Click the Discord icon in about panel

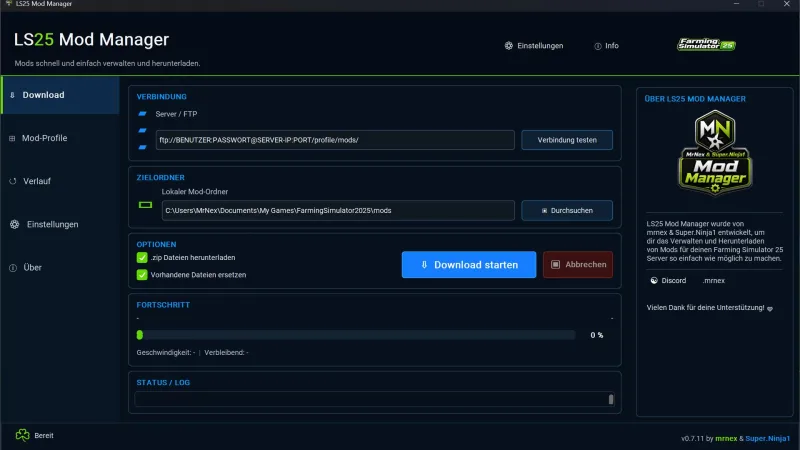pyautogui.click(x=654, y=281)
